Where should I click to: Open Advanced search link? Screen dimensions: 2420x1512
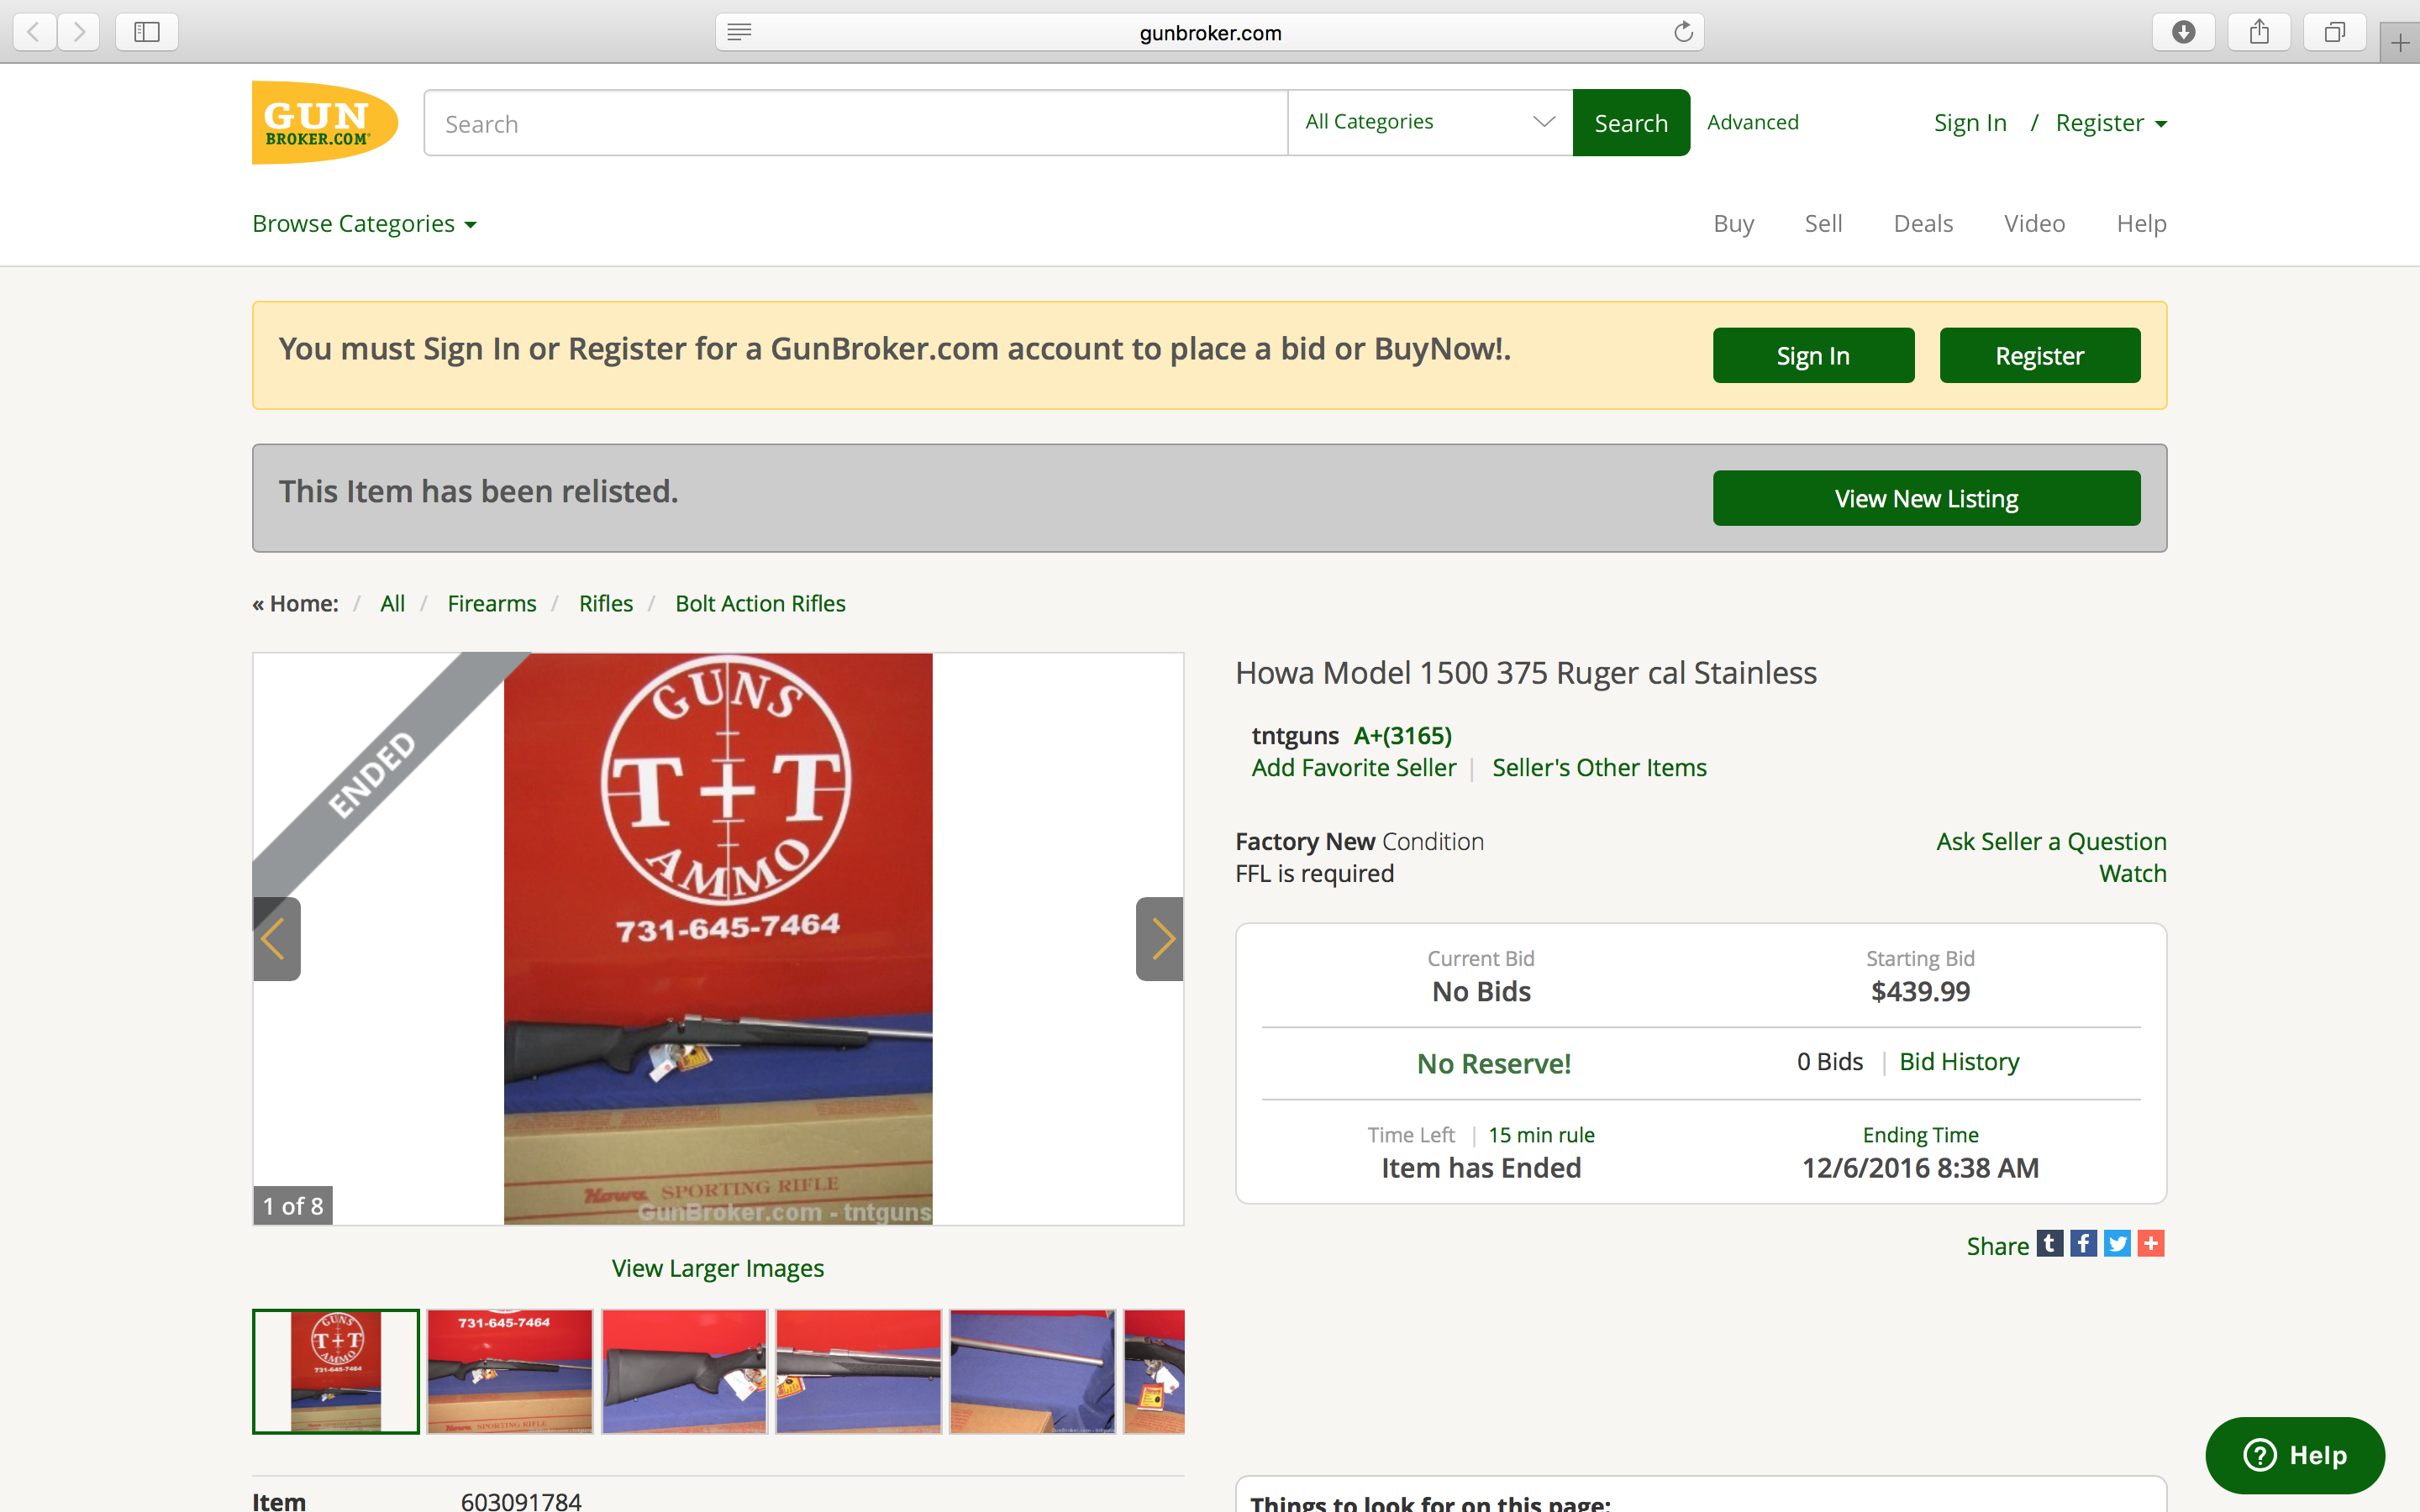click(1752, 122)
